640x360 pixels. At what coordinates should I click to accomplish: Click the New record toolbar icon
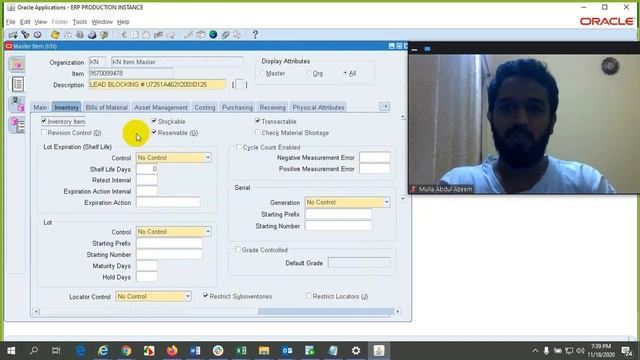(x=13, y=35)
